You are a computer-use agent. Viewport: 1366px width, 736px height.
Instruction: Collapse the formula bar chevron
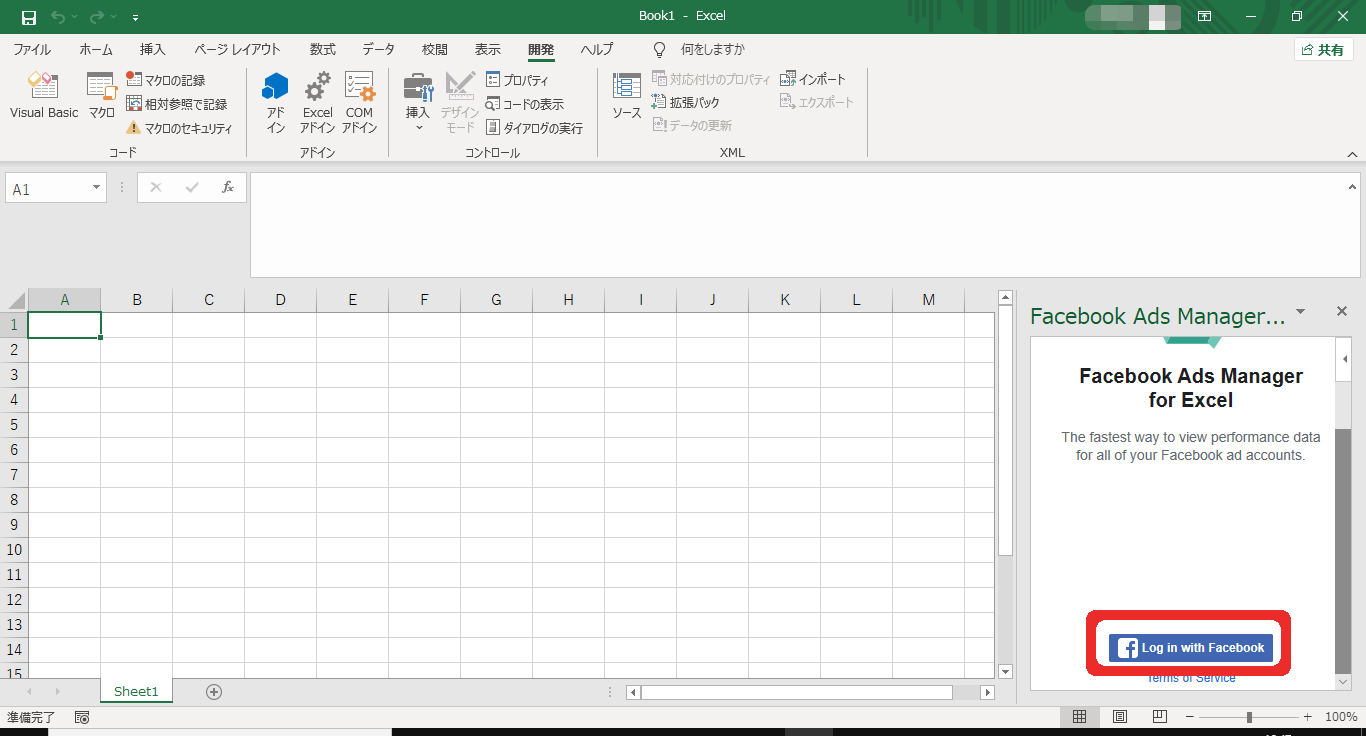click(1352, 187)
